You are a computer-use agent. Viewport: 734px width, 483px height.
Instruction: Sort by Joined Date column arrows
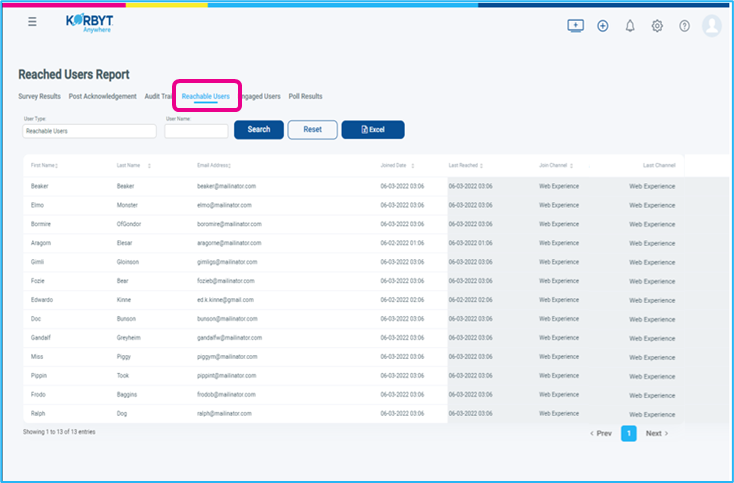(412, 166)
